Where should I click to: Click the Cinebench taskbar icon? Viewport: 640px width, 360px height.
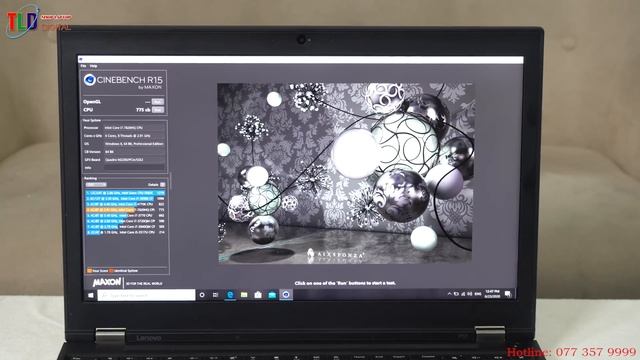point(286,295)
